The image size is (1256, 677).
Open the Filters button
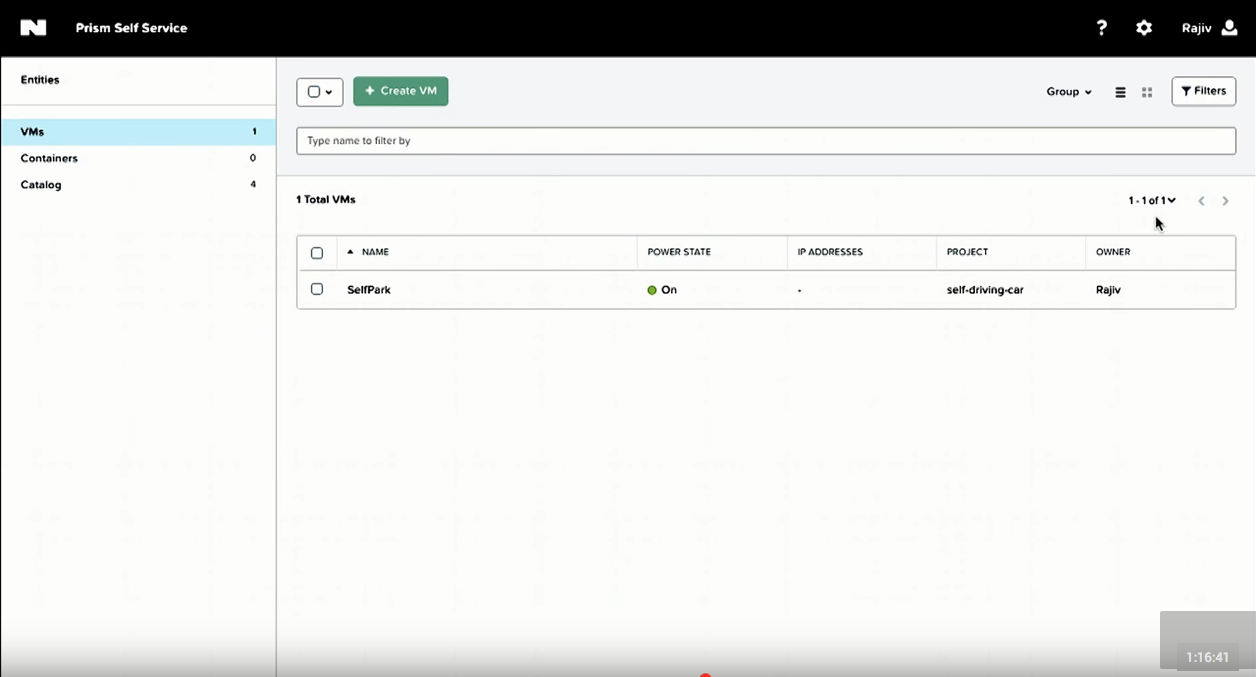coord(1204,91)
